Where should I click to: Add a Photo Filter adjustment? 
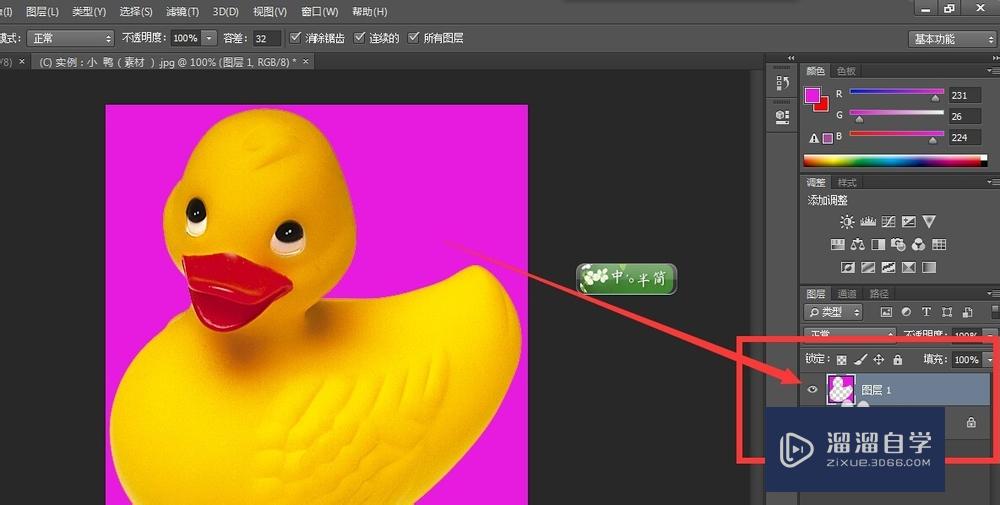pos(899,244)
